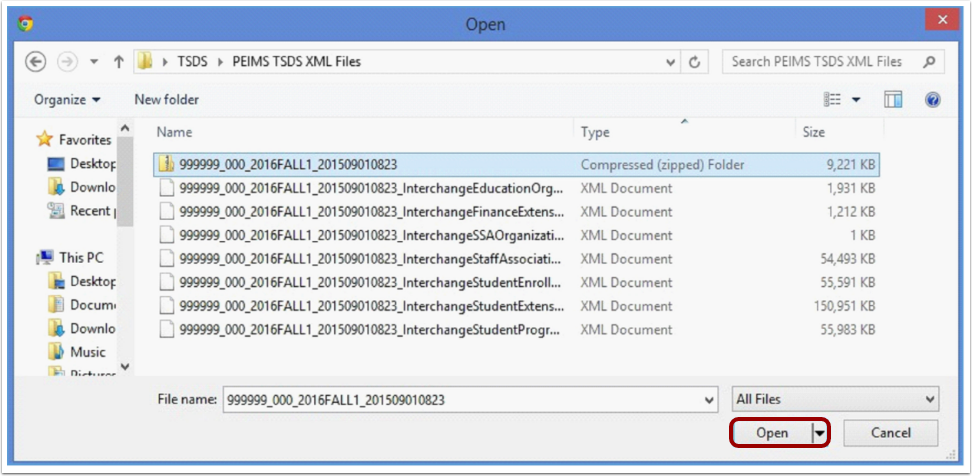972x476 pixels.
Task: Click the Forward navigation arrow
Action: point(67,62)
